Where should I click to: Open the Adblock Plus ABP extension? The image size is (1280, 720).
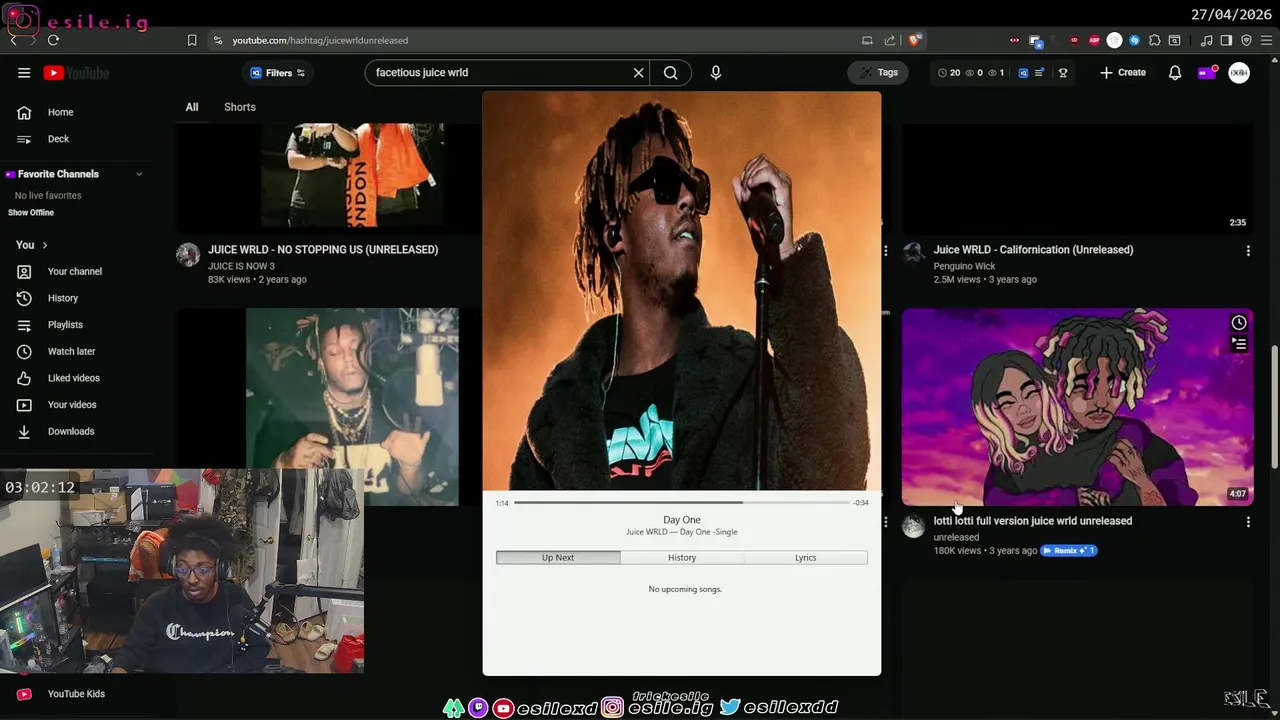[x=1094, y=40]
